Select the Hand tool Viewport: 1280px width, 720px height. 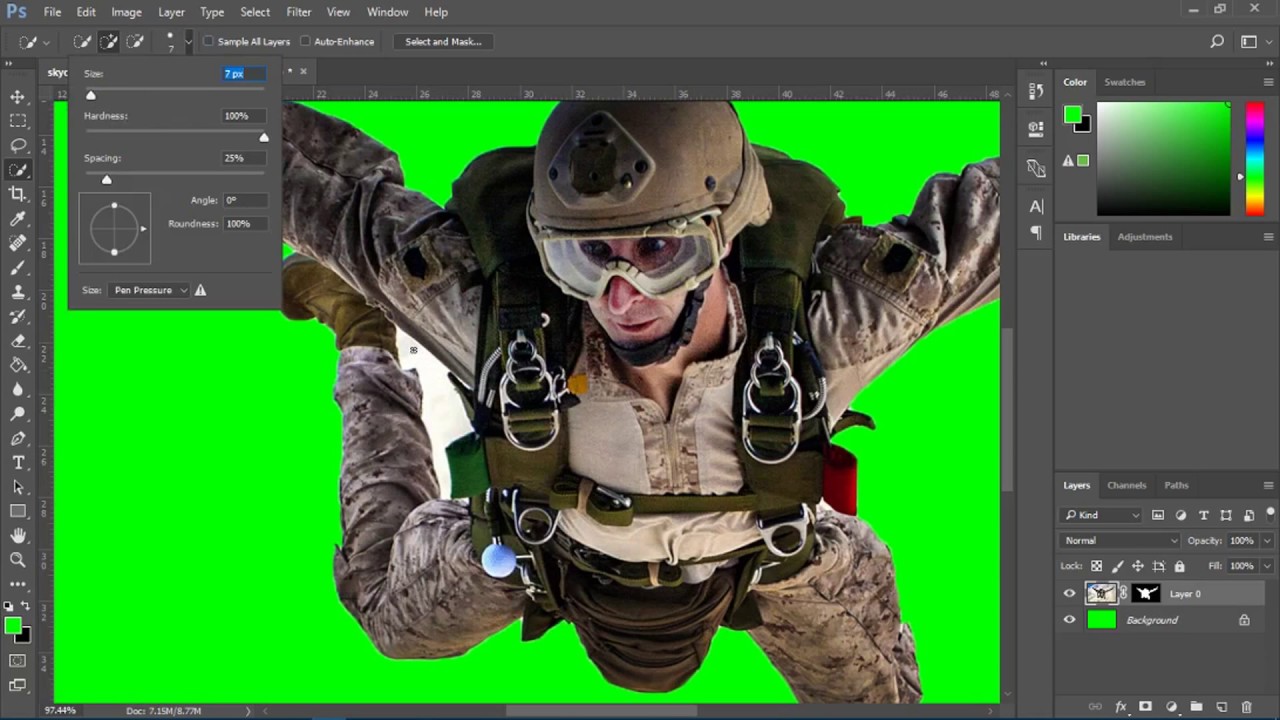pos(18,536)
